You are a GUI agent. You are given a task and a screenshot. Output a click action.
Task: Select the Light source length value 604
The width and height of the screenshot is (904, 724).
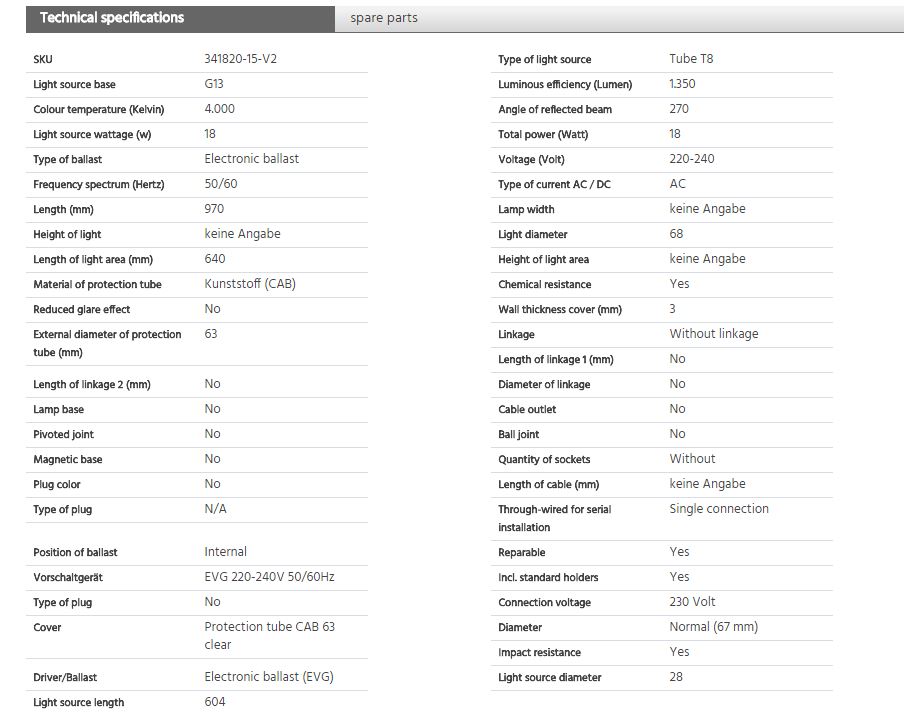(214, 702)
